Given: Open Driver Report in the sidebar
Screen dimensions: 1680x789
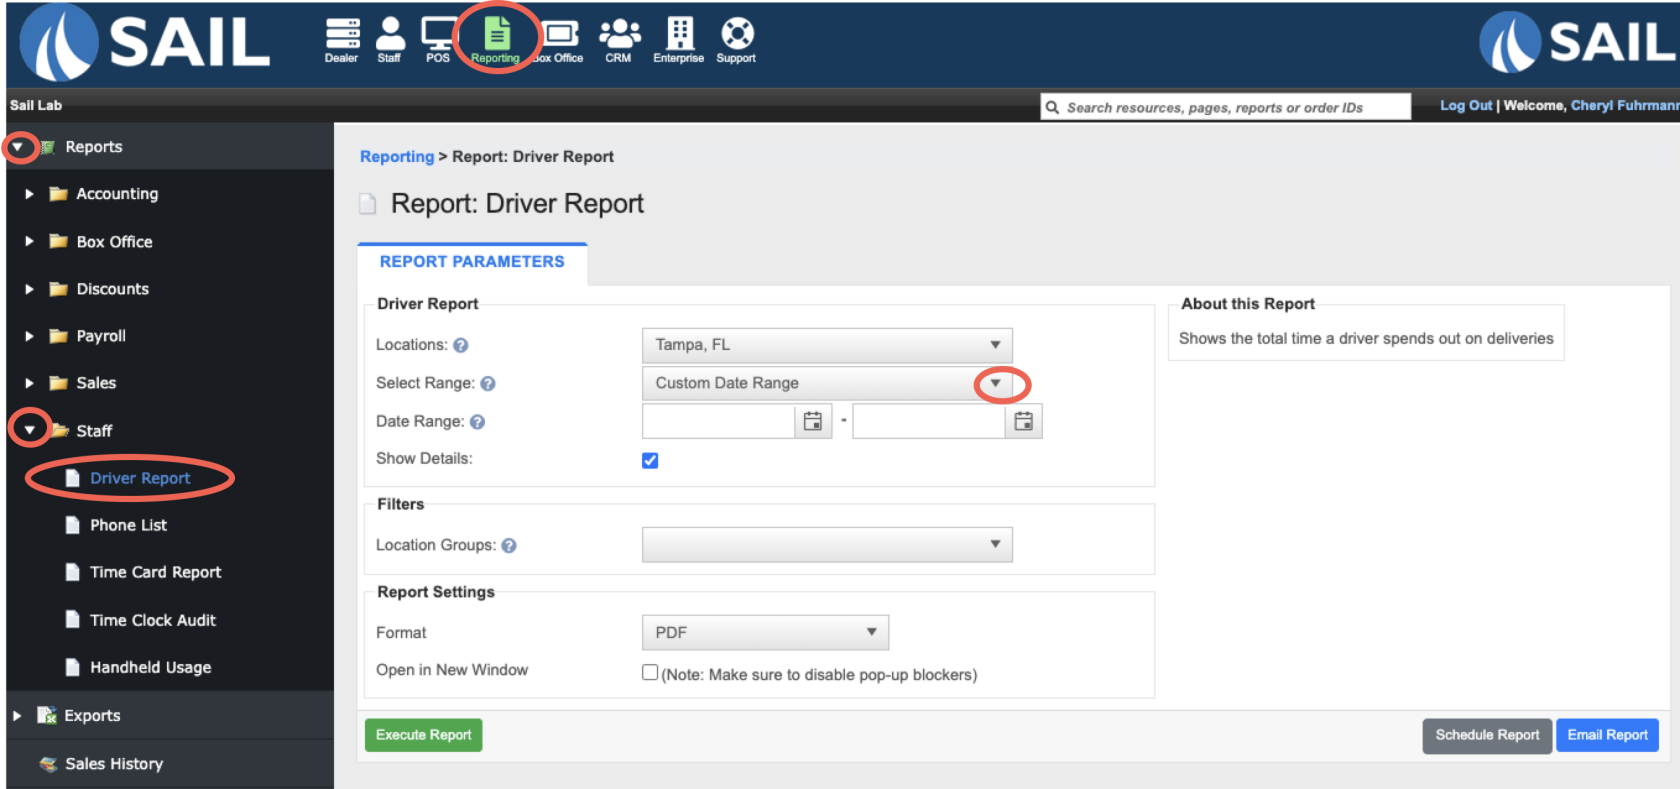Looking at the screenshot, I should pyautogui.click(x=140, y=478).
